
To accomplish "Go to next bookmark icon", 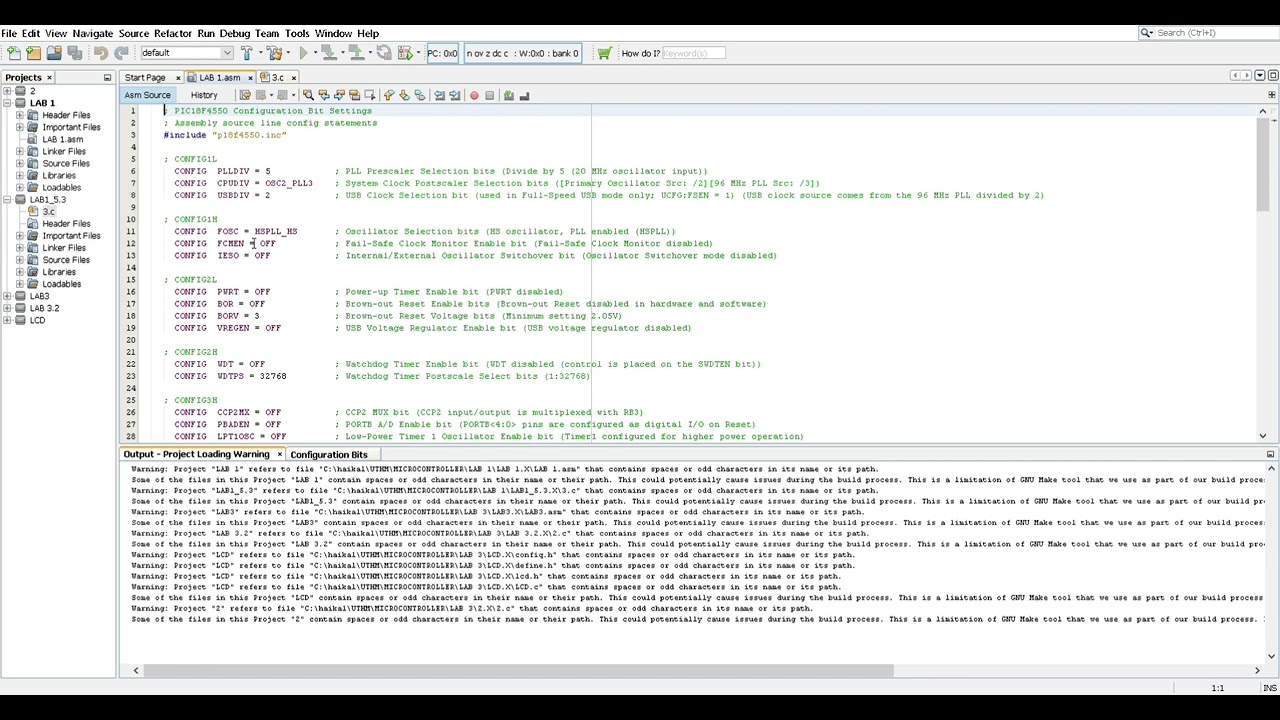I will coord(404,95).
